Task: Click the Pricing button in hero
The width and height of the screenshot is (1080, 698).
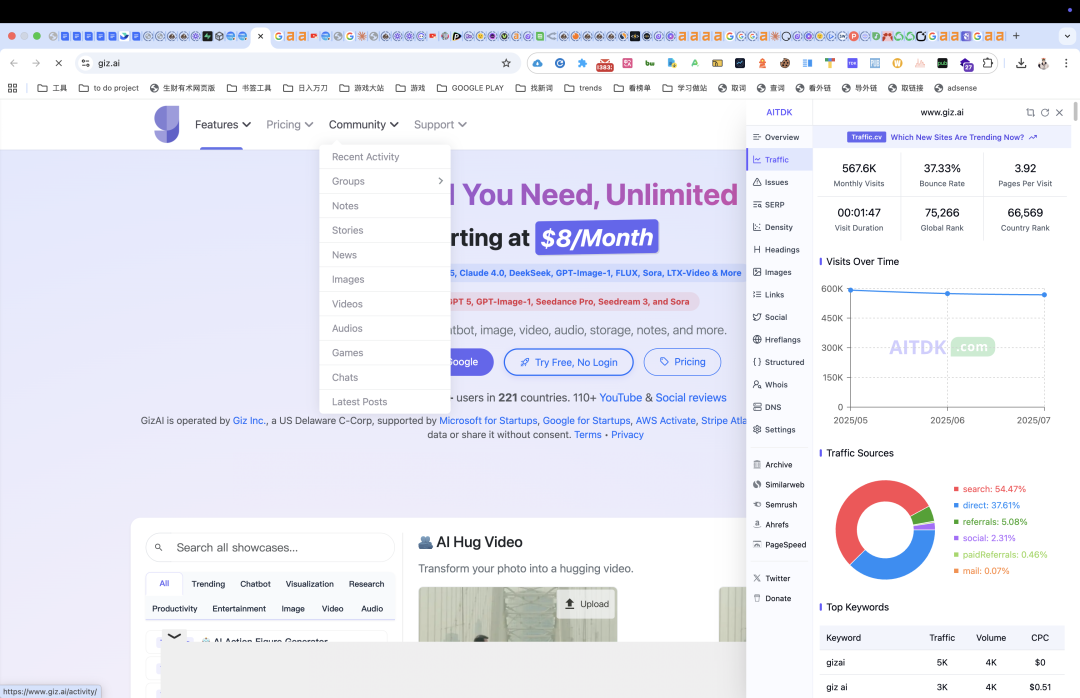Action: pos(682,362)
